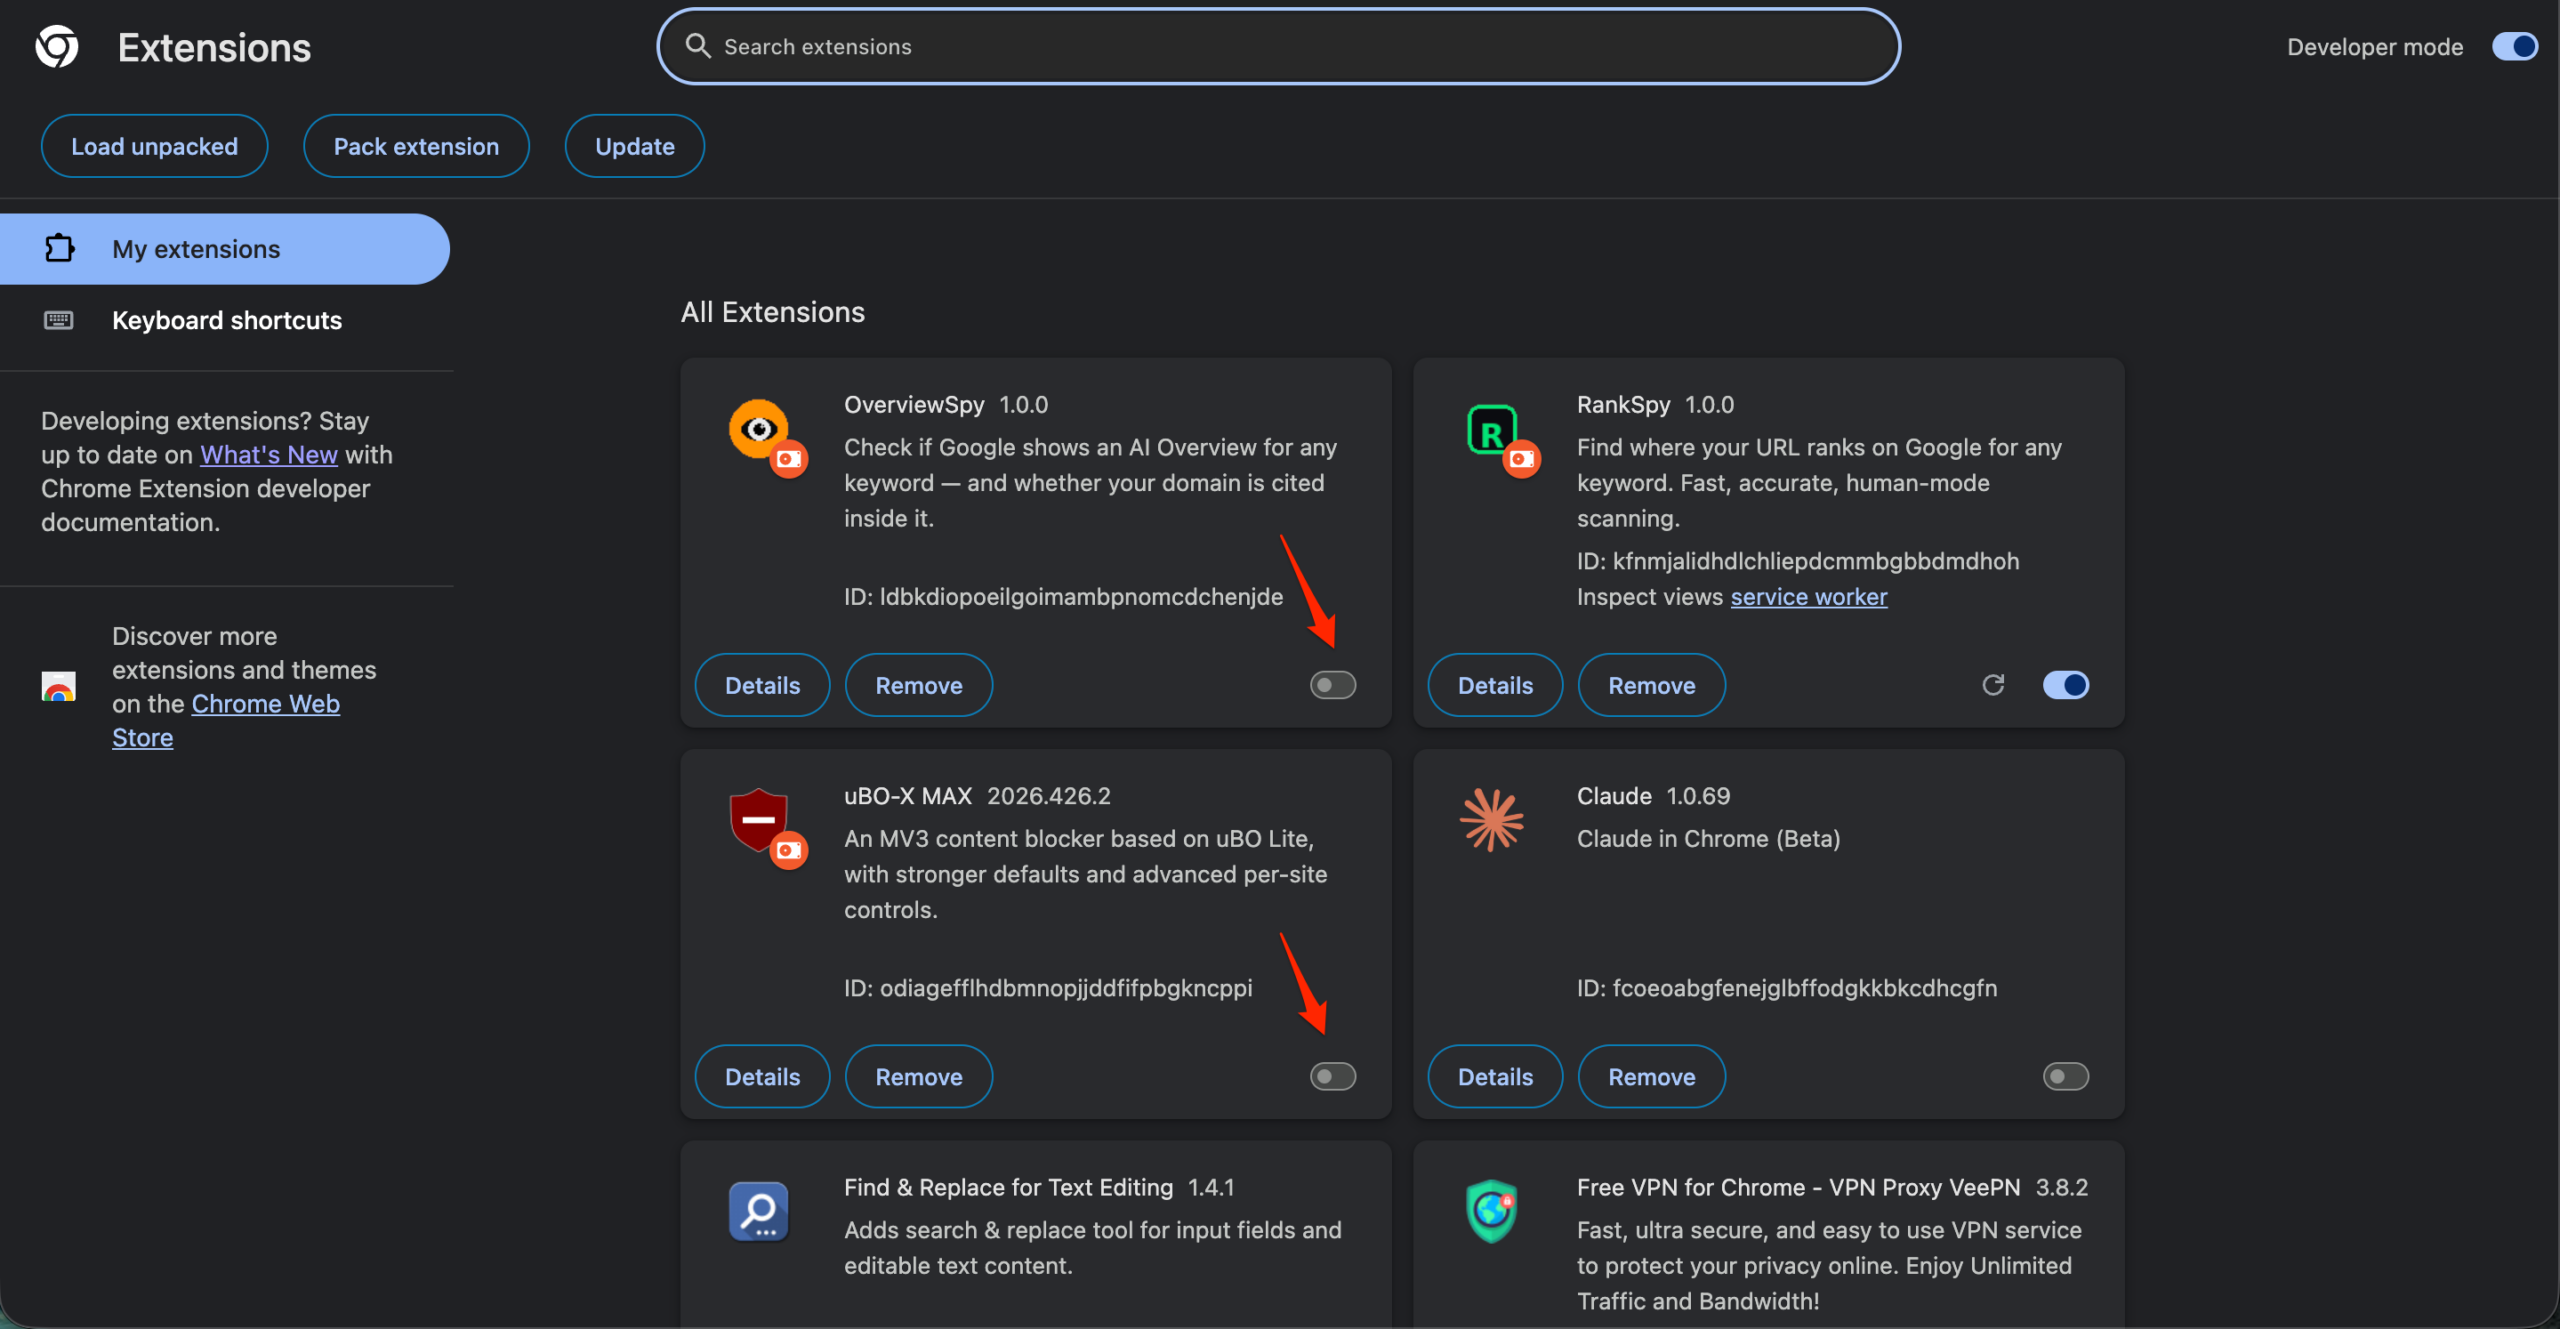Inspect RankSpy service worker link

[1808, 596]
